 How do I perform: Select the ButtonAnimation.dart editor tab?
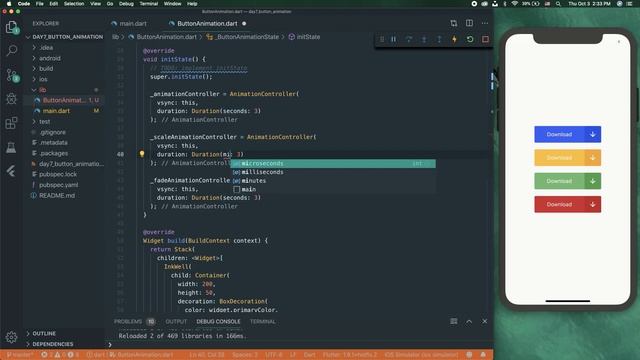207,24
